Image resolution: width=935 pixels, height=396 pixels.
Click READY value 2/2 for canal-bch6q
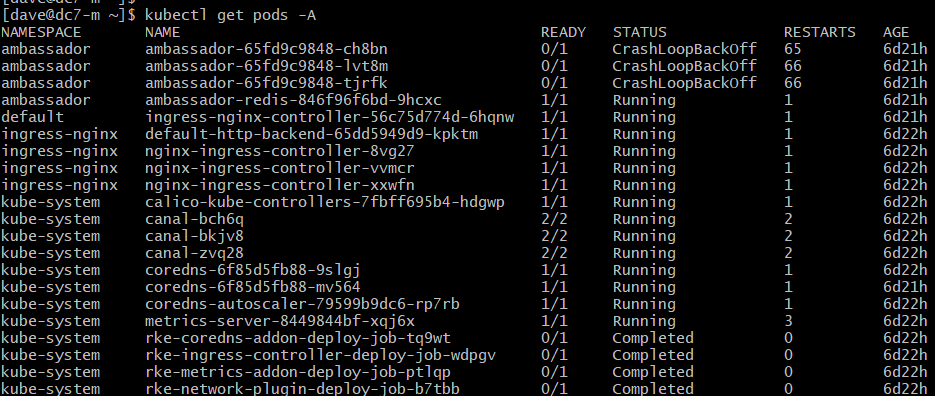[554, 219]
